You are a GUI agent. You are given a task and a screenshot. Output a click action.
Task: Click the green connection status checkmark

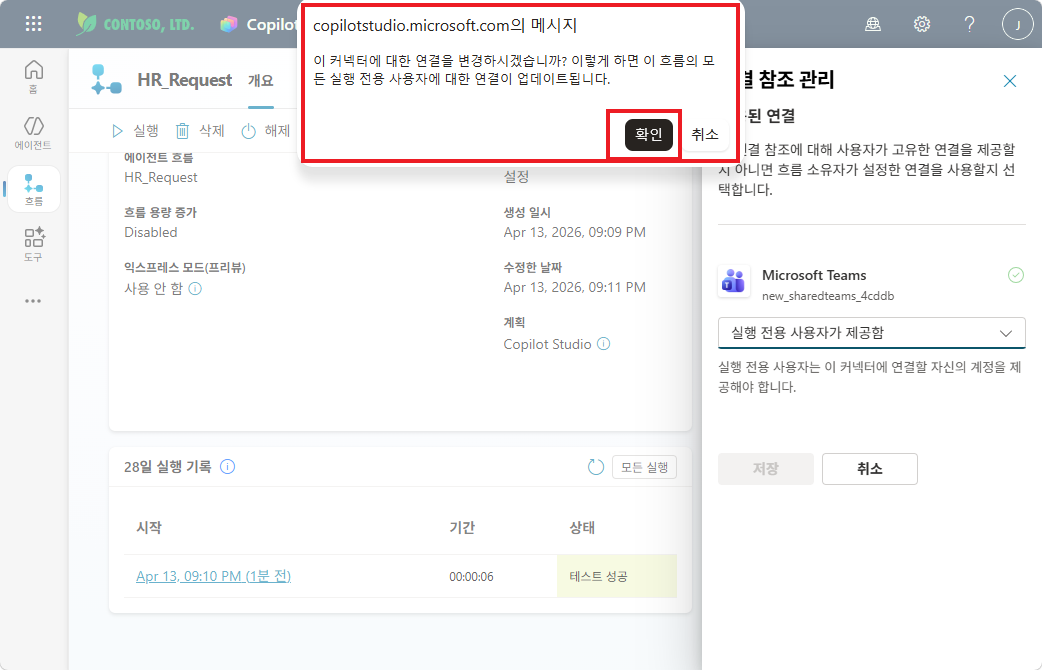[1015, 275]
